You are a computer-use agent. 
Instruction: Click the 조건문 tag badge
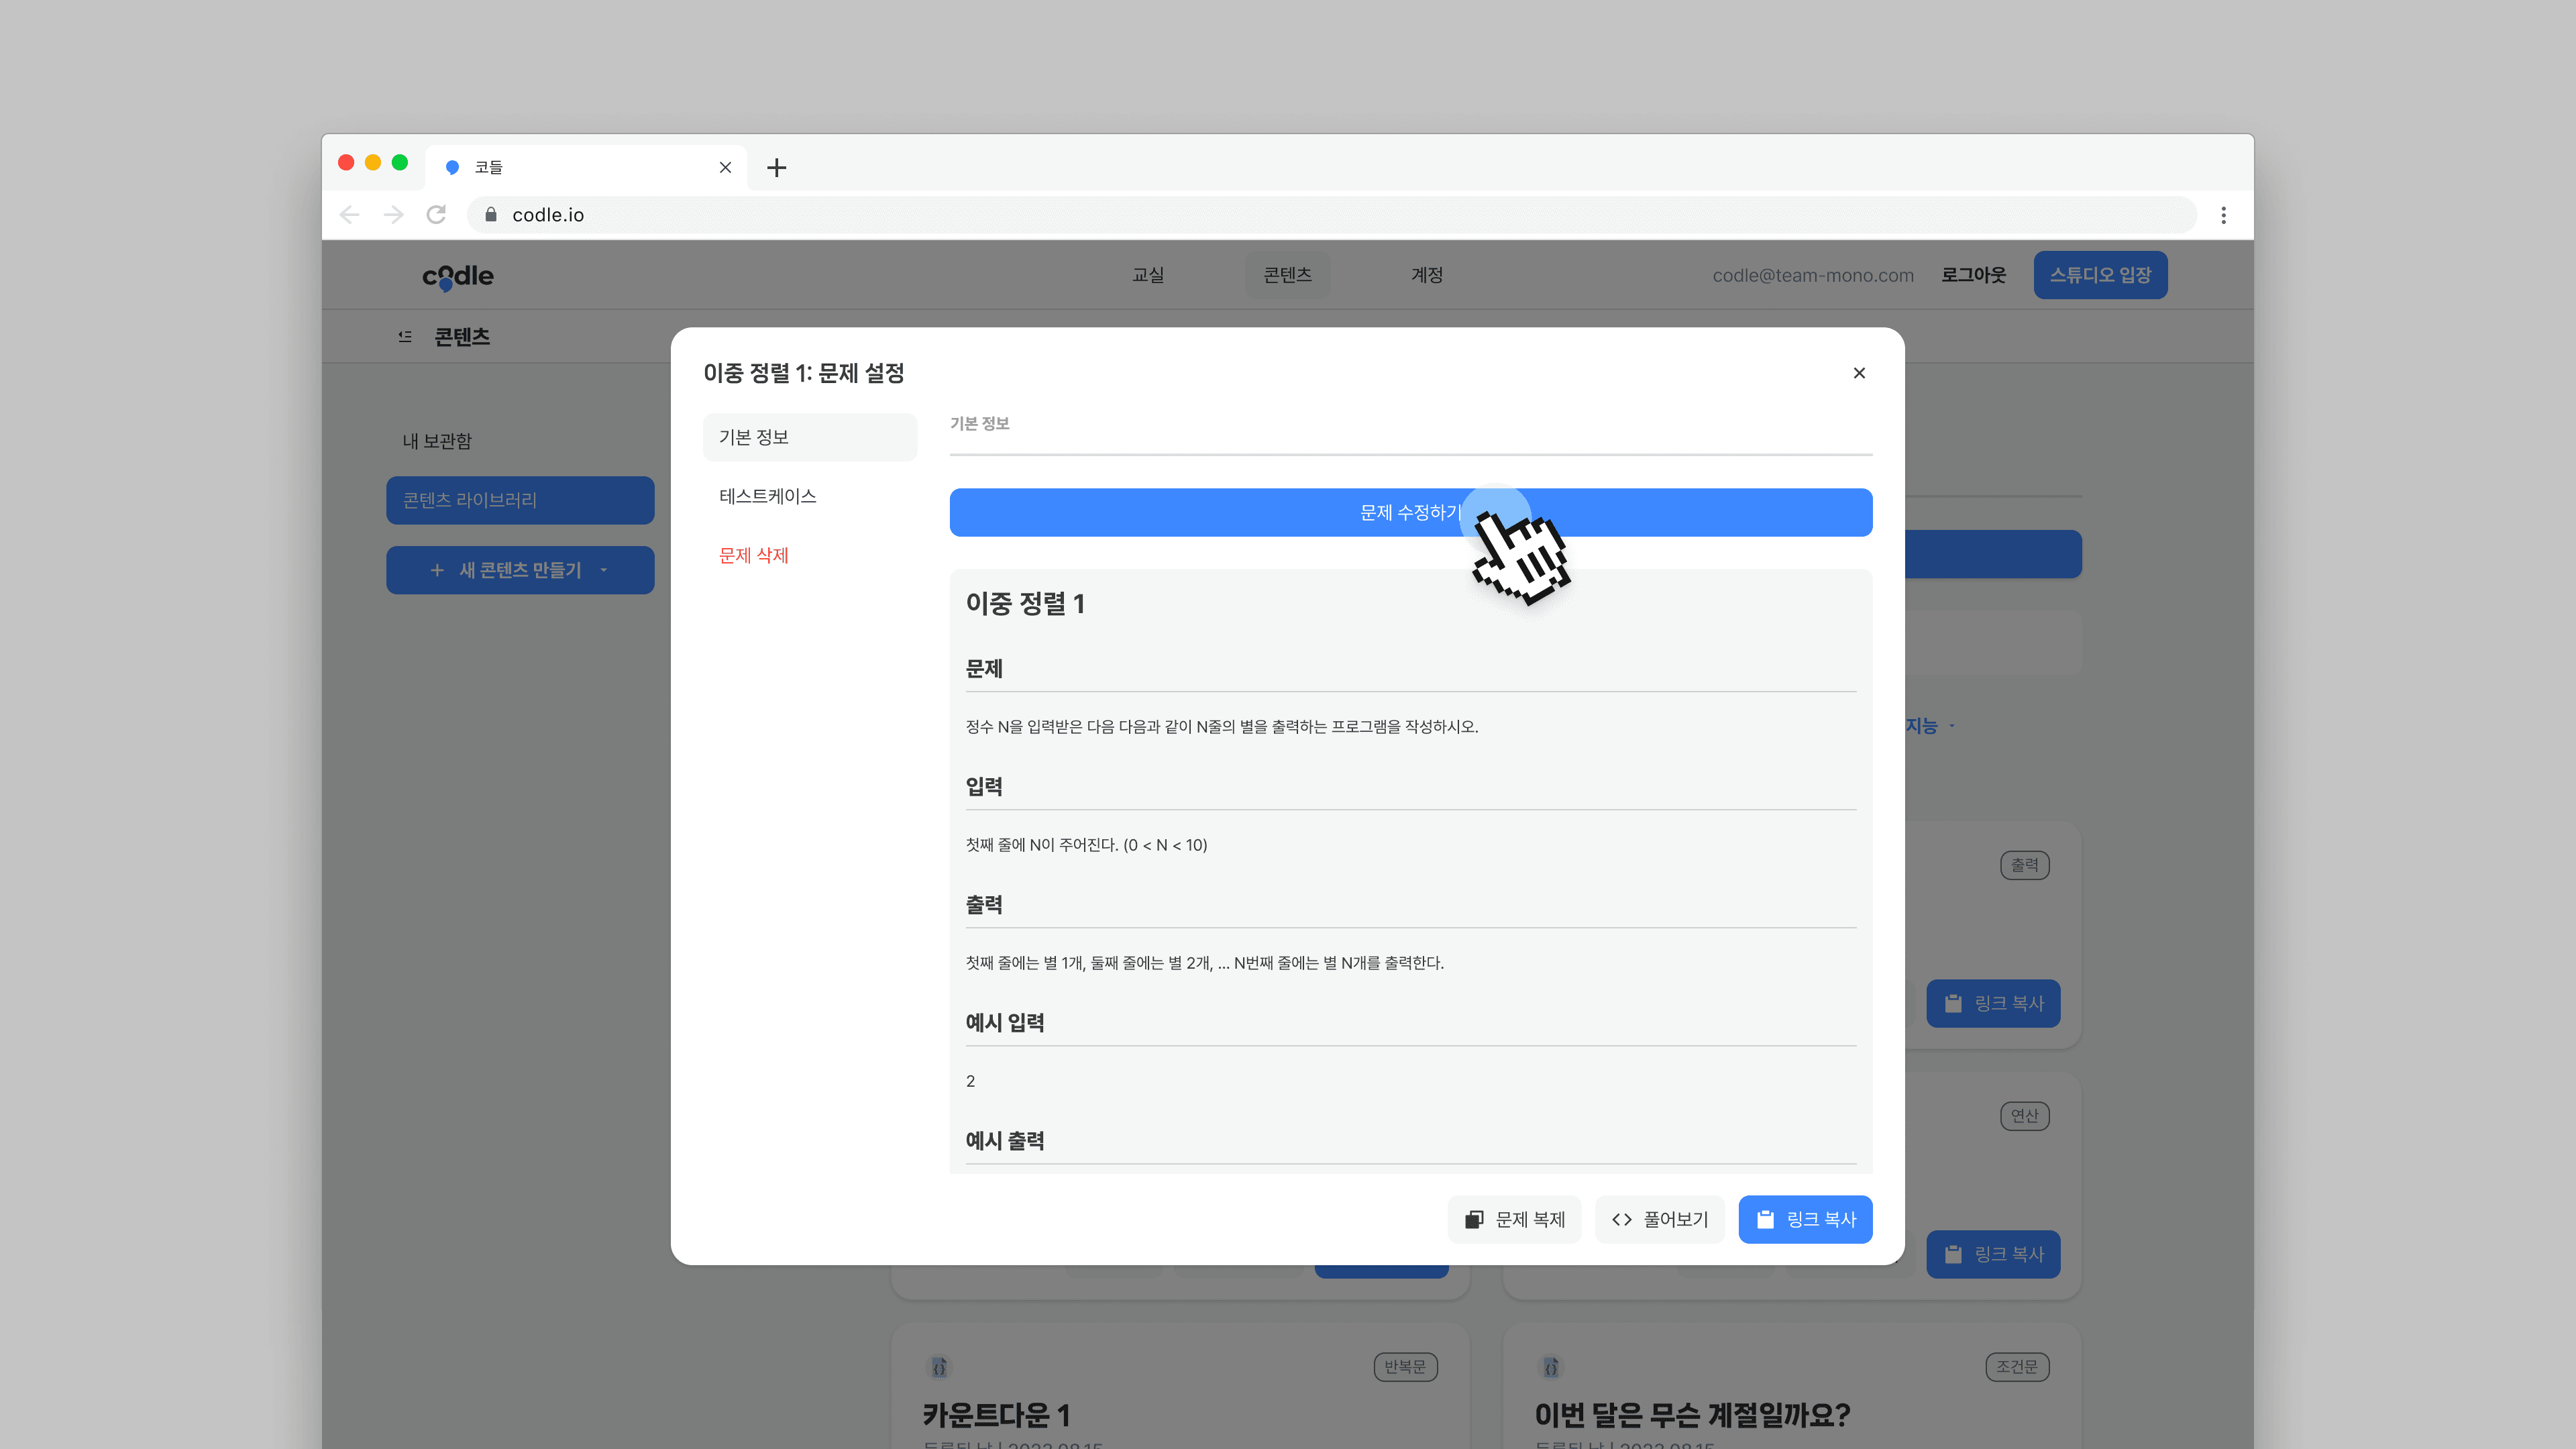(2017, 1367)
